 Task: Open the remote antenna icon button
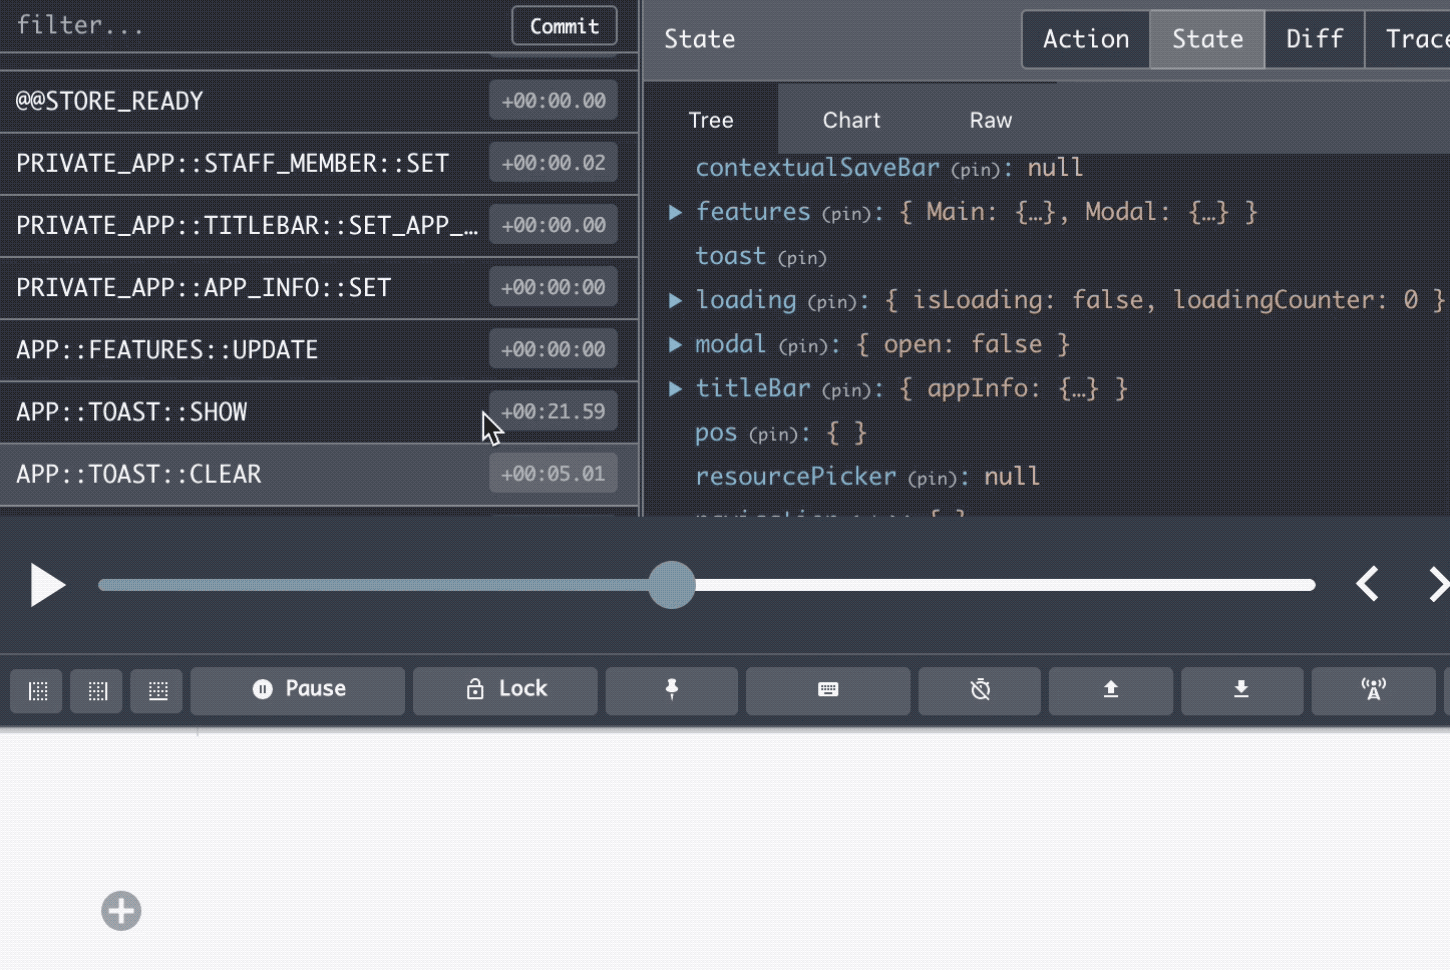[x=1373, y=690]
